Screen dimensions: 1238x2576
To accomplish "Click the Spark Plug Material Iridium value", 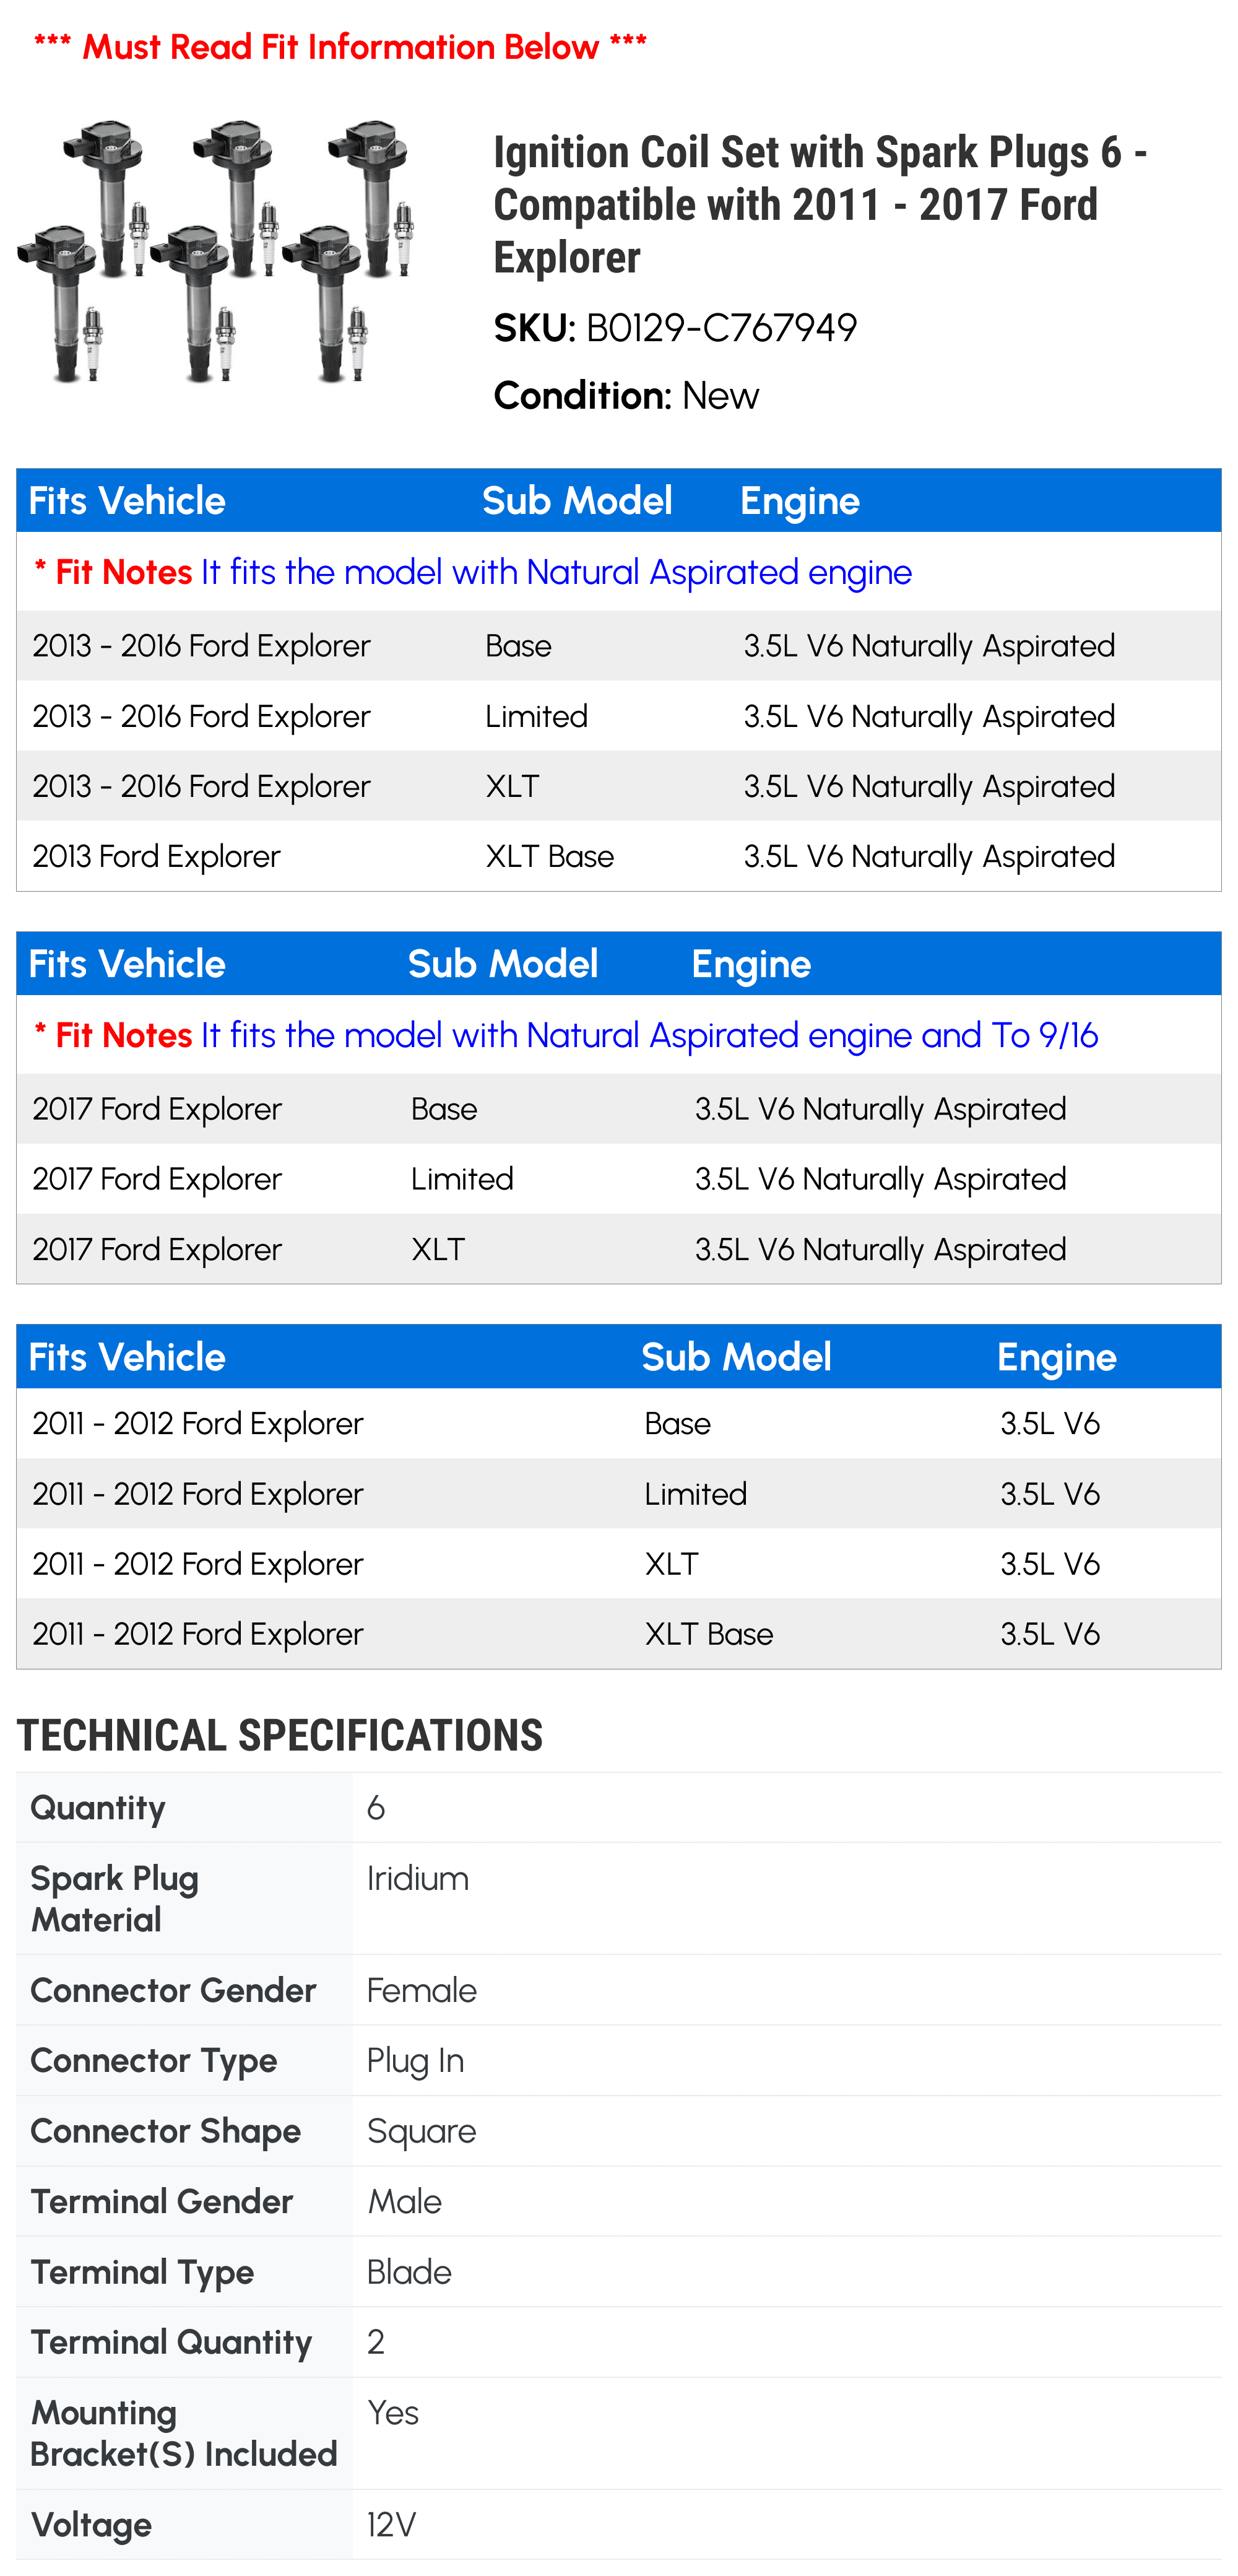I will click(418, 1878).
